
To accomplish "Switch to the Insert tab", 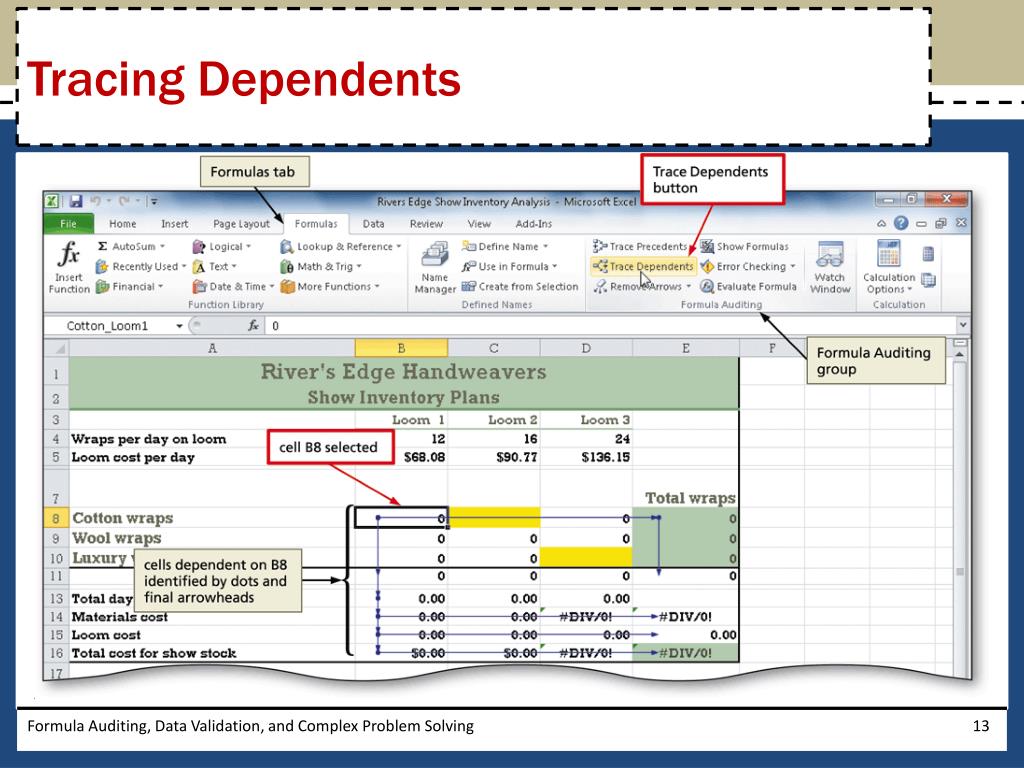I will point(174,224).
